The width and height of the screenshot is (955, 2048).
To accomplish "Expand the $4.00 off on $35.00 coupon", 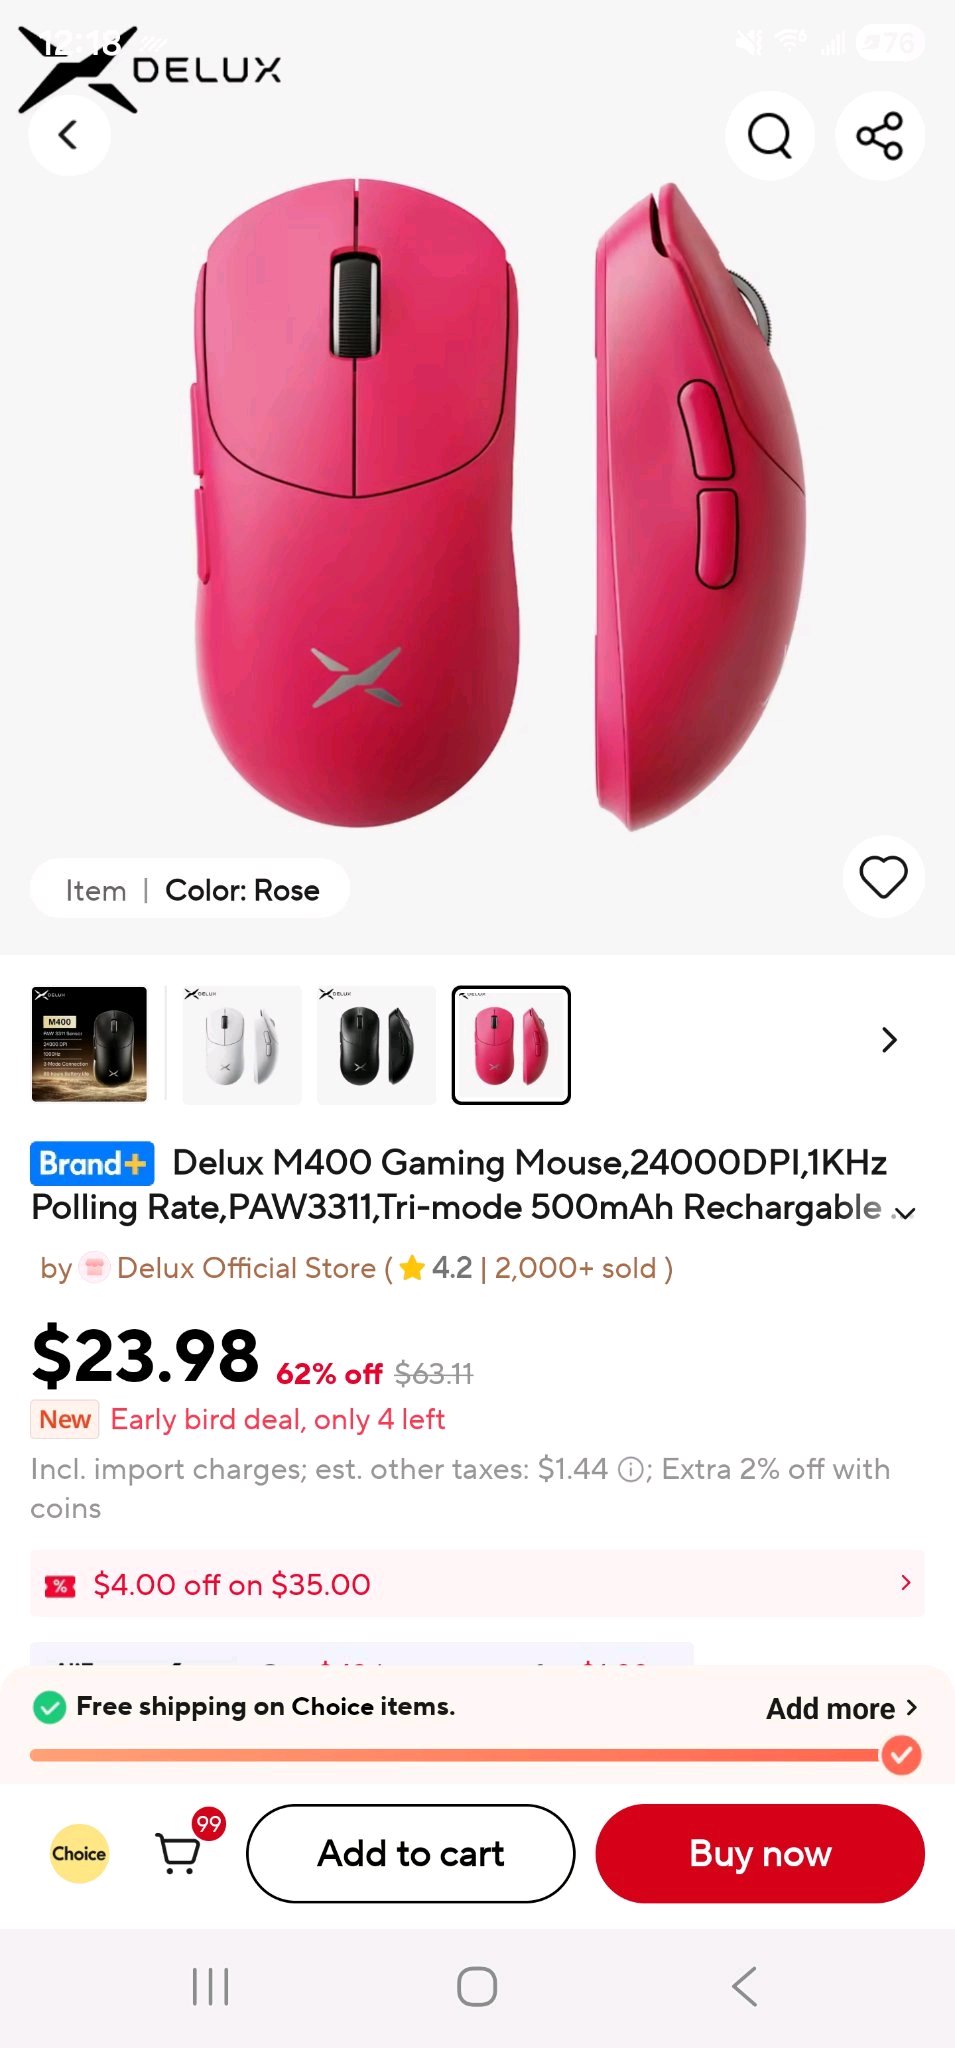I will (477, 1583).
